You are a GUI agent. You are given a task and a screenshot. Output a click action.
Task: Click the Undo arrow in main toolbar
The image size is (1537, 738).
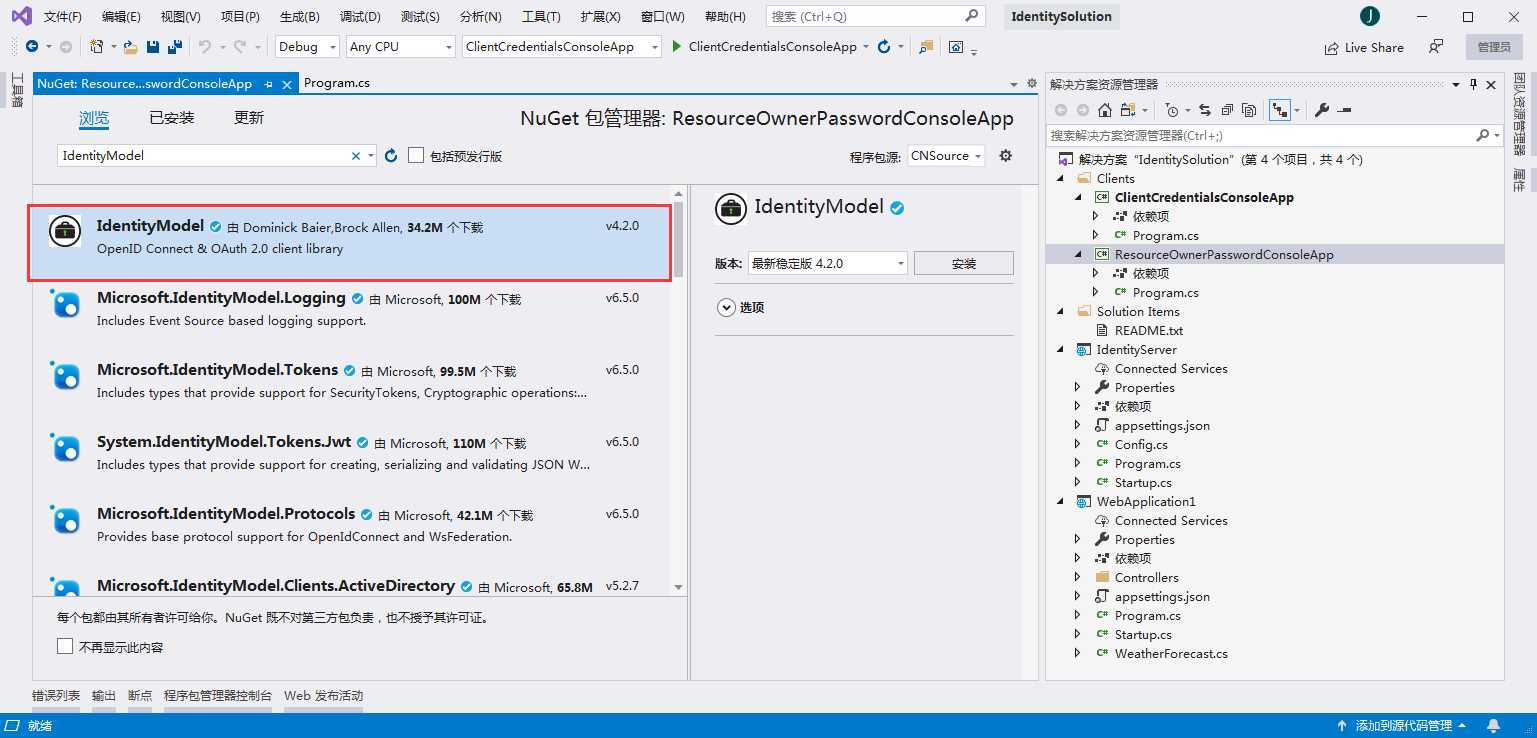tap(204, 47)
